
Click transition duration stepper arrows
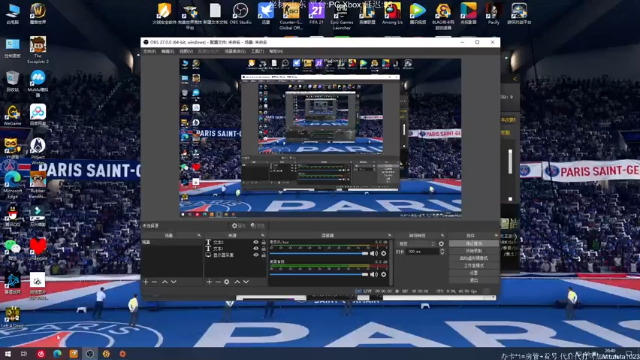pyautogui.click(x=442, y=252)
